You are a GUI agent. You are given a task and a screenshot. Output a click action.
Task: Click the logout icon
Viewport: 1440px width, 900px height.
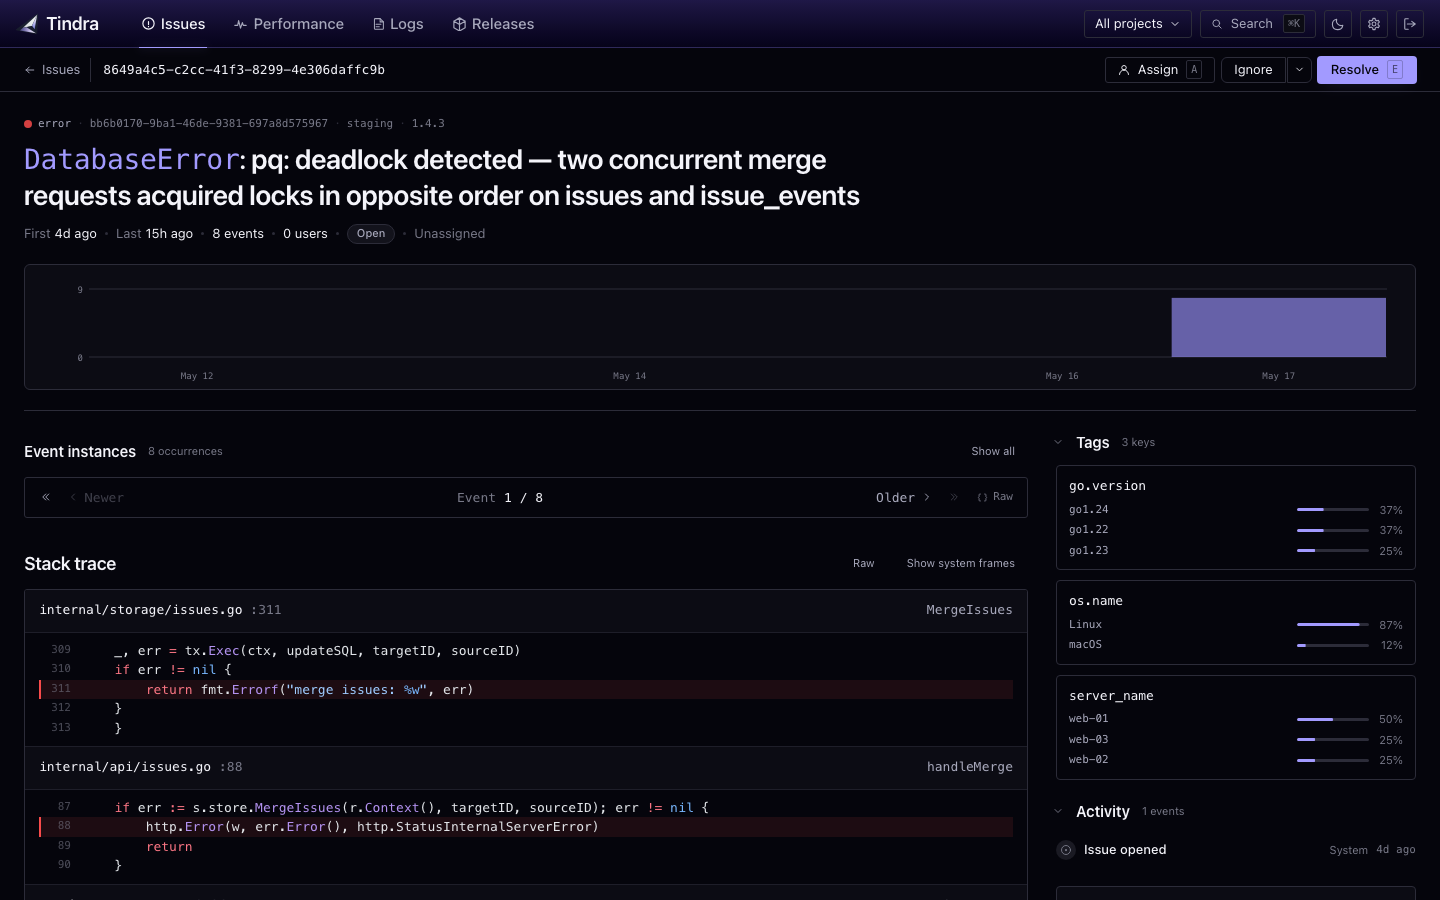pyautogui.click(x=1410, y=24)
